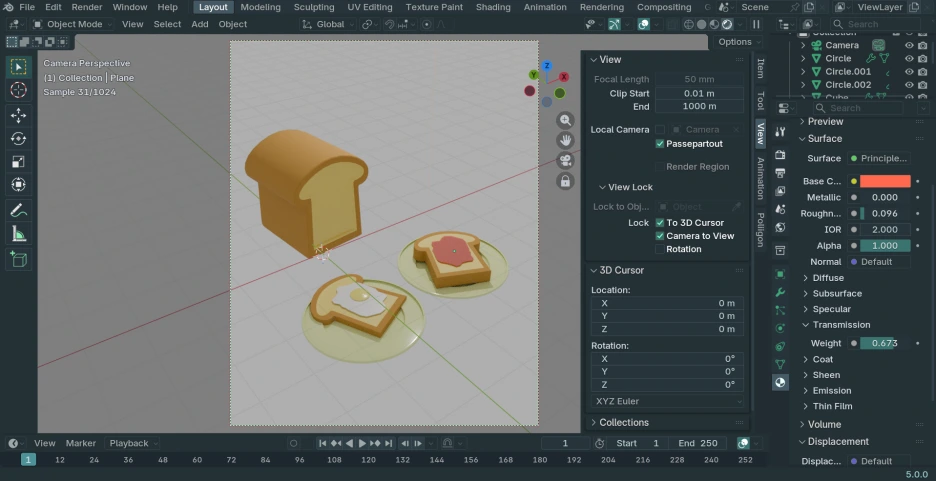Screen dimensions: 936x481
Task: Open the View Layer properties tab icon
Action: pyautogui.click(x=780, y=191)
